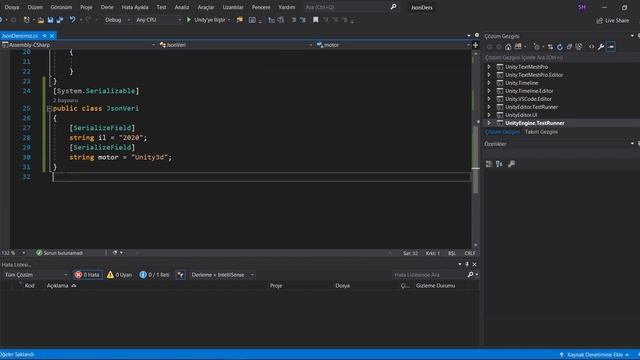Click the view code icon in Solution Explorer
640x360 pixels.
tap(591, 47)
